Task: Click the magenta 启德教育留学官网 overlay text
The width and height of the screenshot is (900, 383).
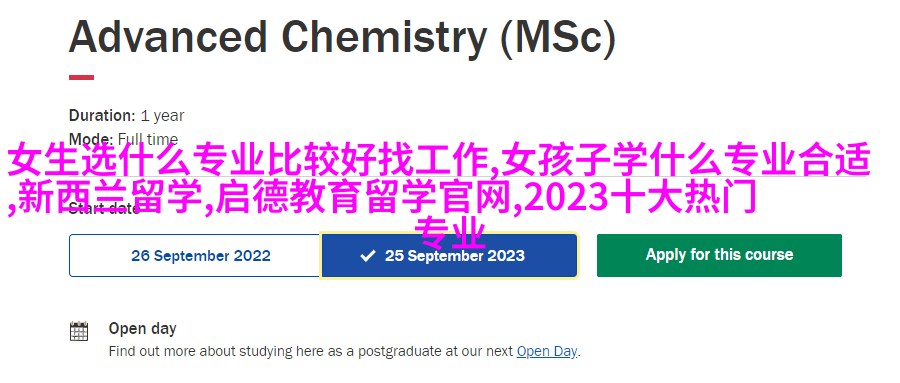Action: (x=362, y=198)
